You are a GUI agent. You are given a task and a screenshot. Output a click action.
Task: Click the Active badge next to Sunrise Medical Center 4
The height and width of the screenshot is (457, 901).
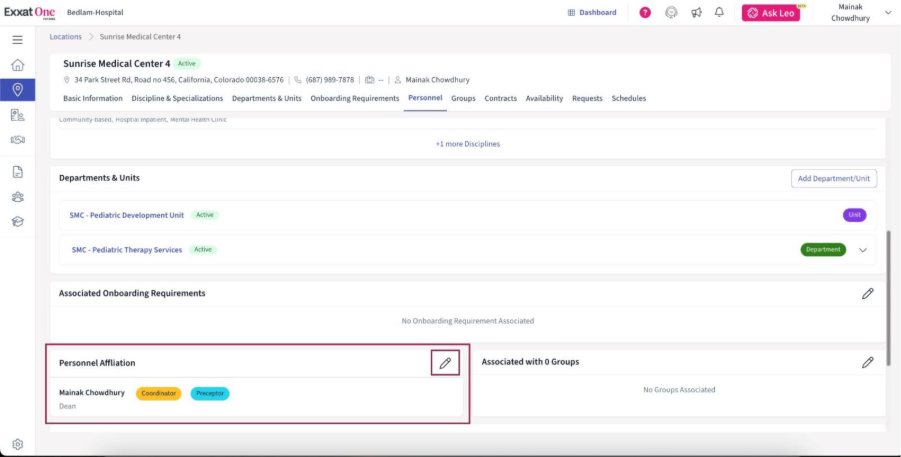(186, 64)
